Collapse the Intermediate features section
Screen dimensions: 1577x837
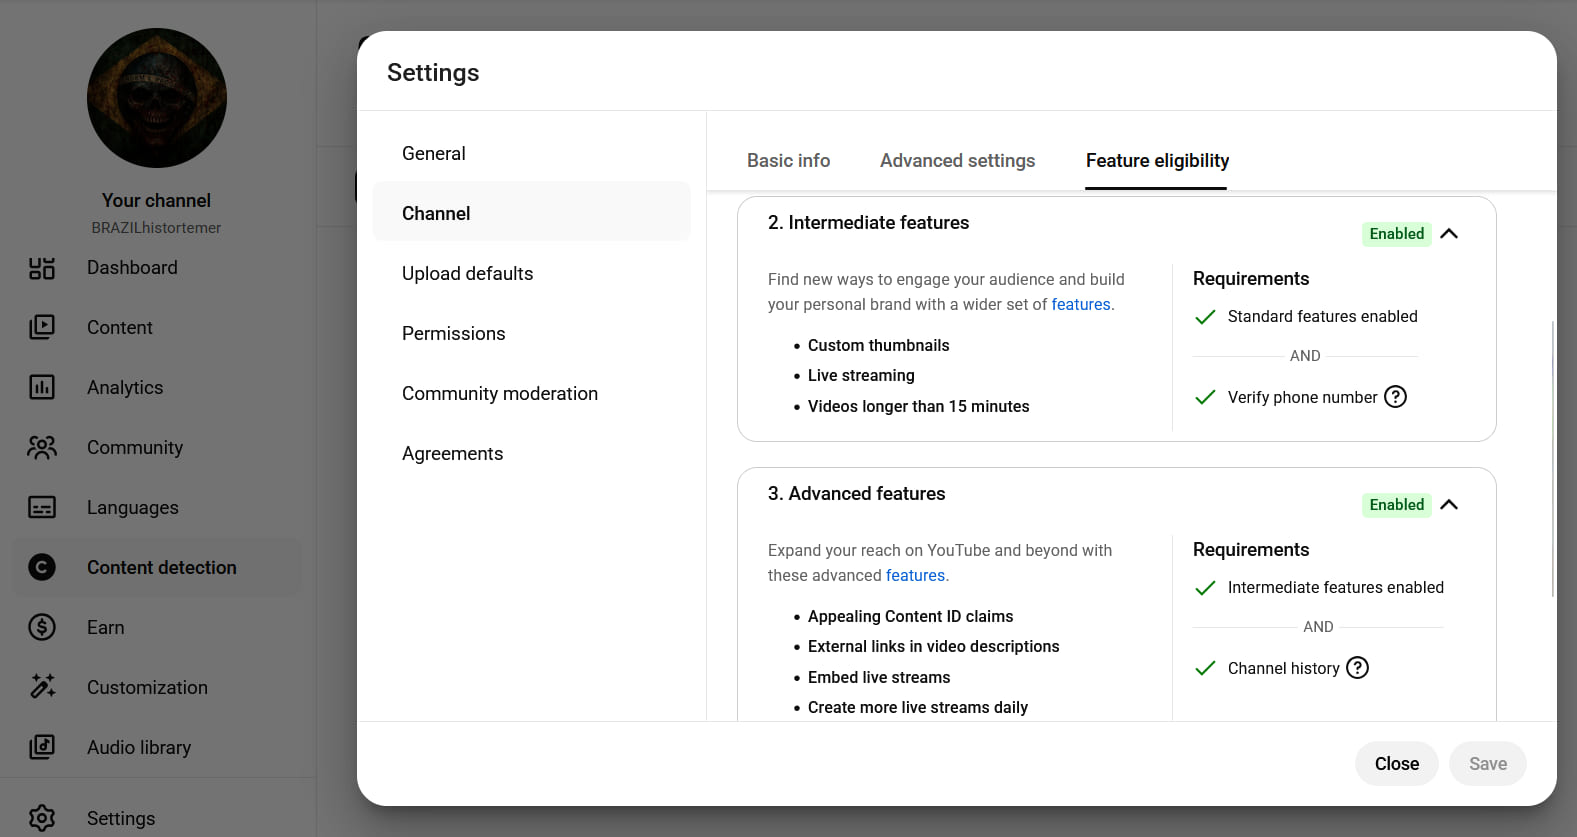pos(1449,234)
